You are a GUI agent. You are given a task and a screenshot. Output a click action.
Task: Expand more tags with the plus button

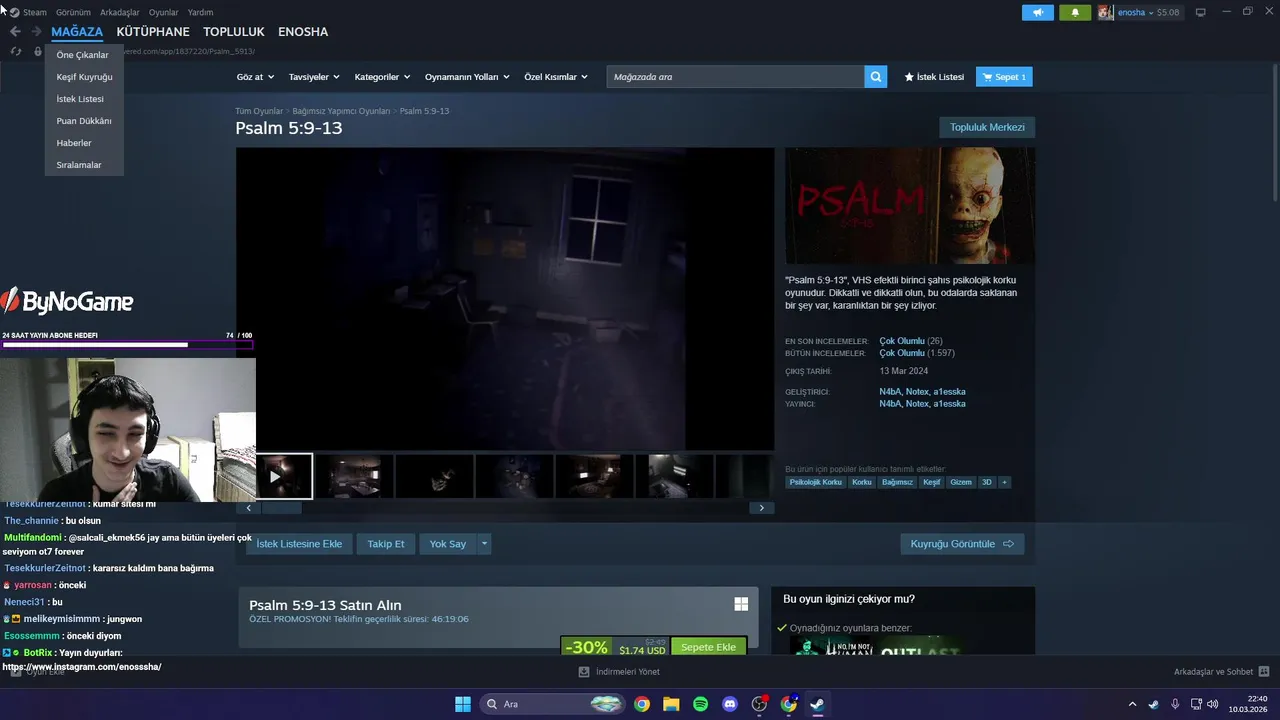click(1004, 482)
